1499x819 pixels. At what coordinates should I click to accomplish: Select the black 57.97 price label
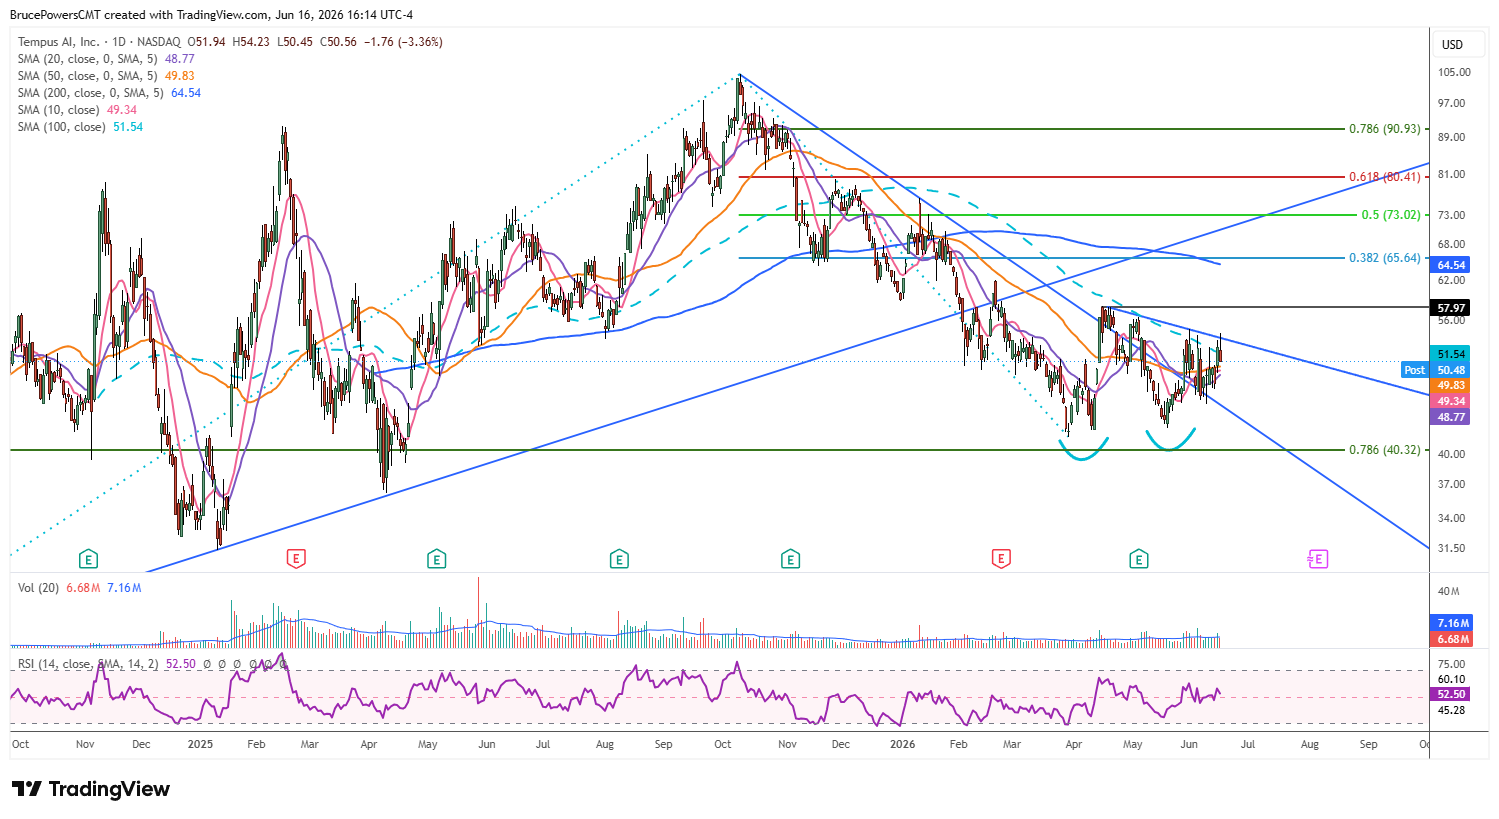pyautogui.click(x=1451, y=308)
